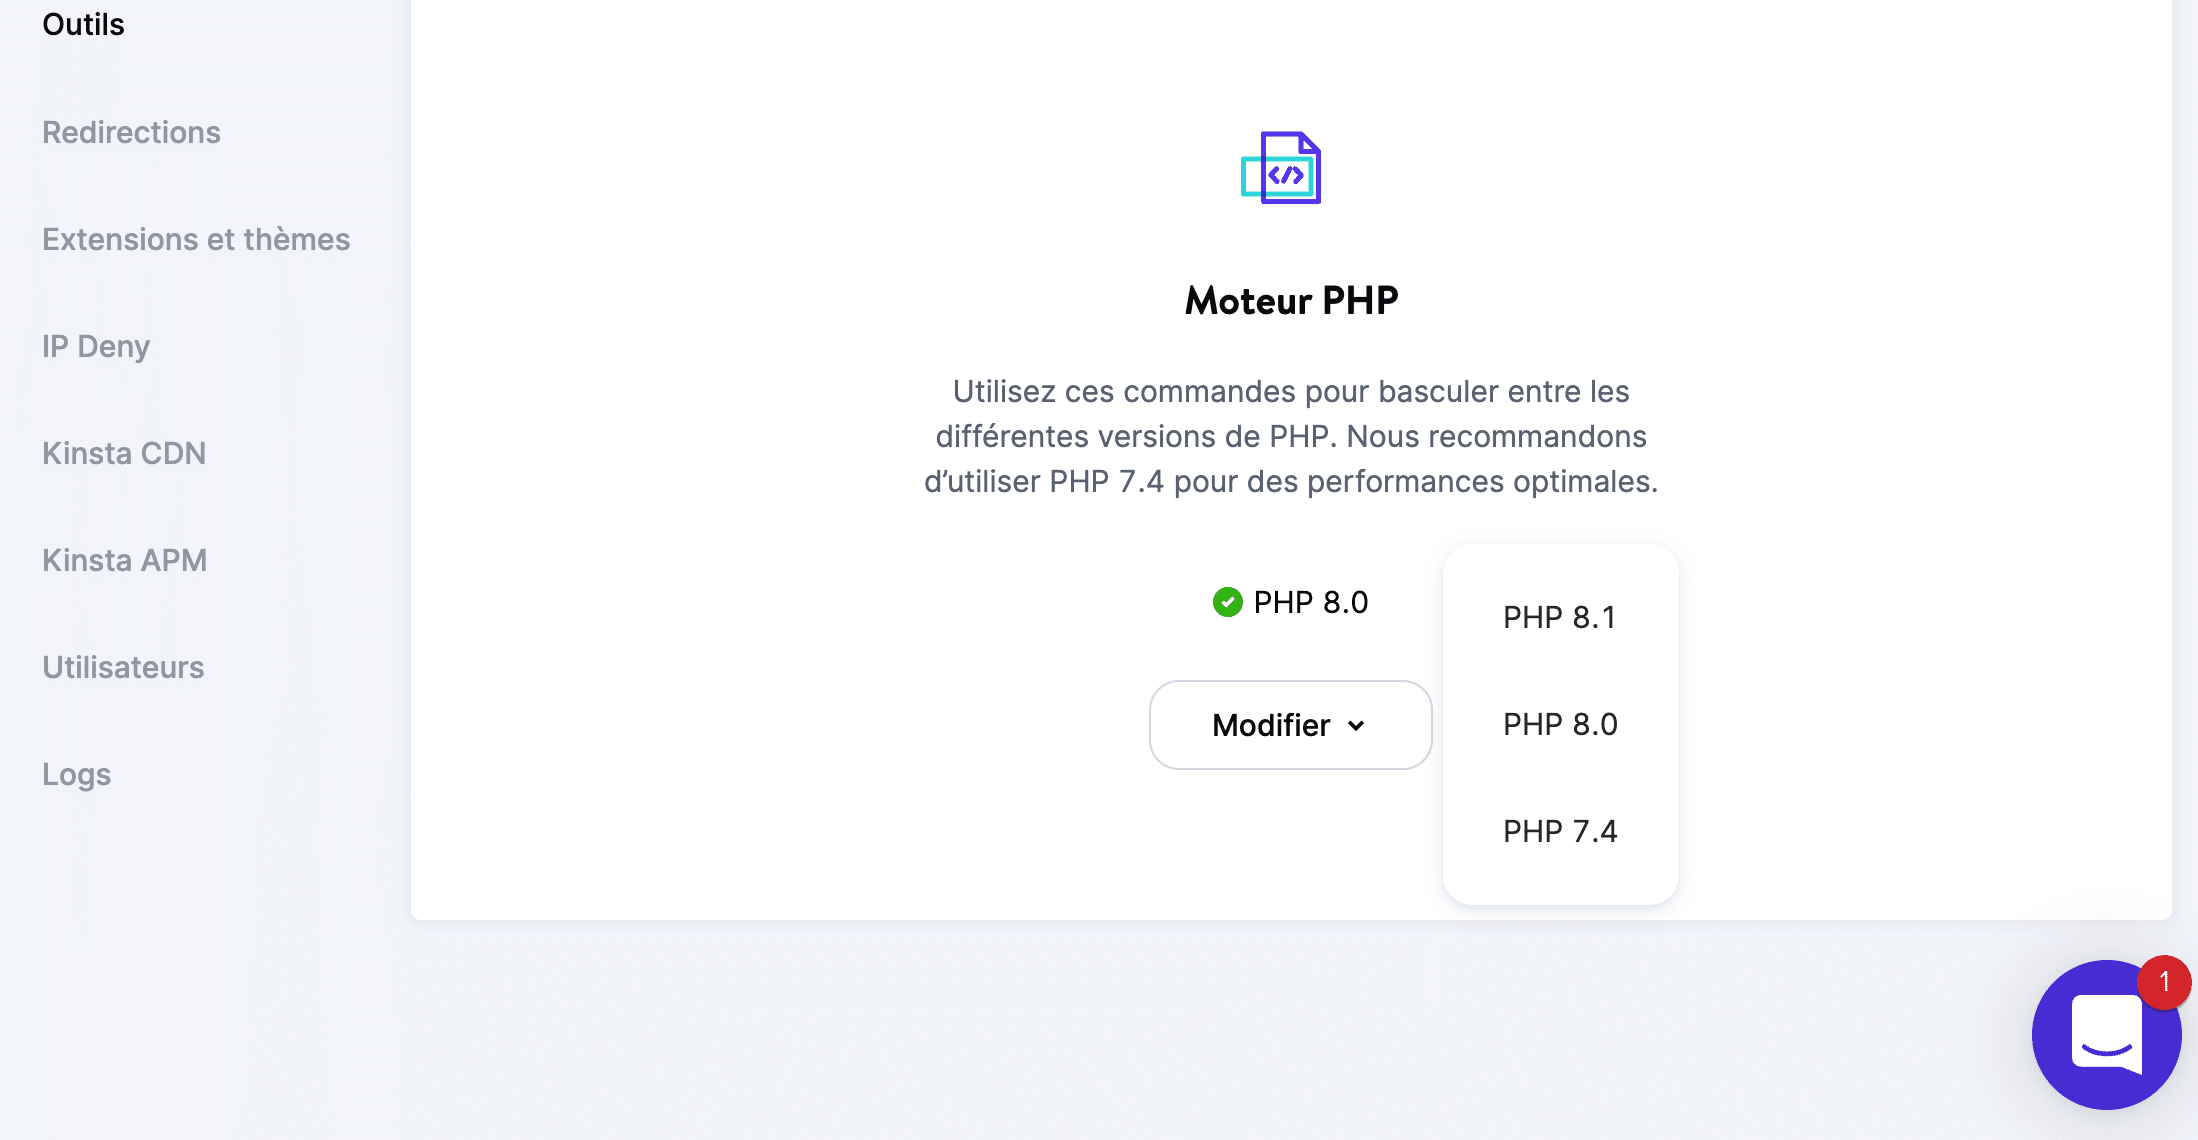Screen dimensions: 2198x1140
Task: Access Kinsta APM tool icon
Action: (x=125, y=558)
